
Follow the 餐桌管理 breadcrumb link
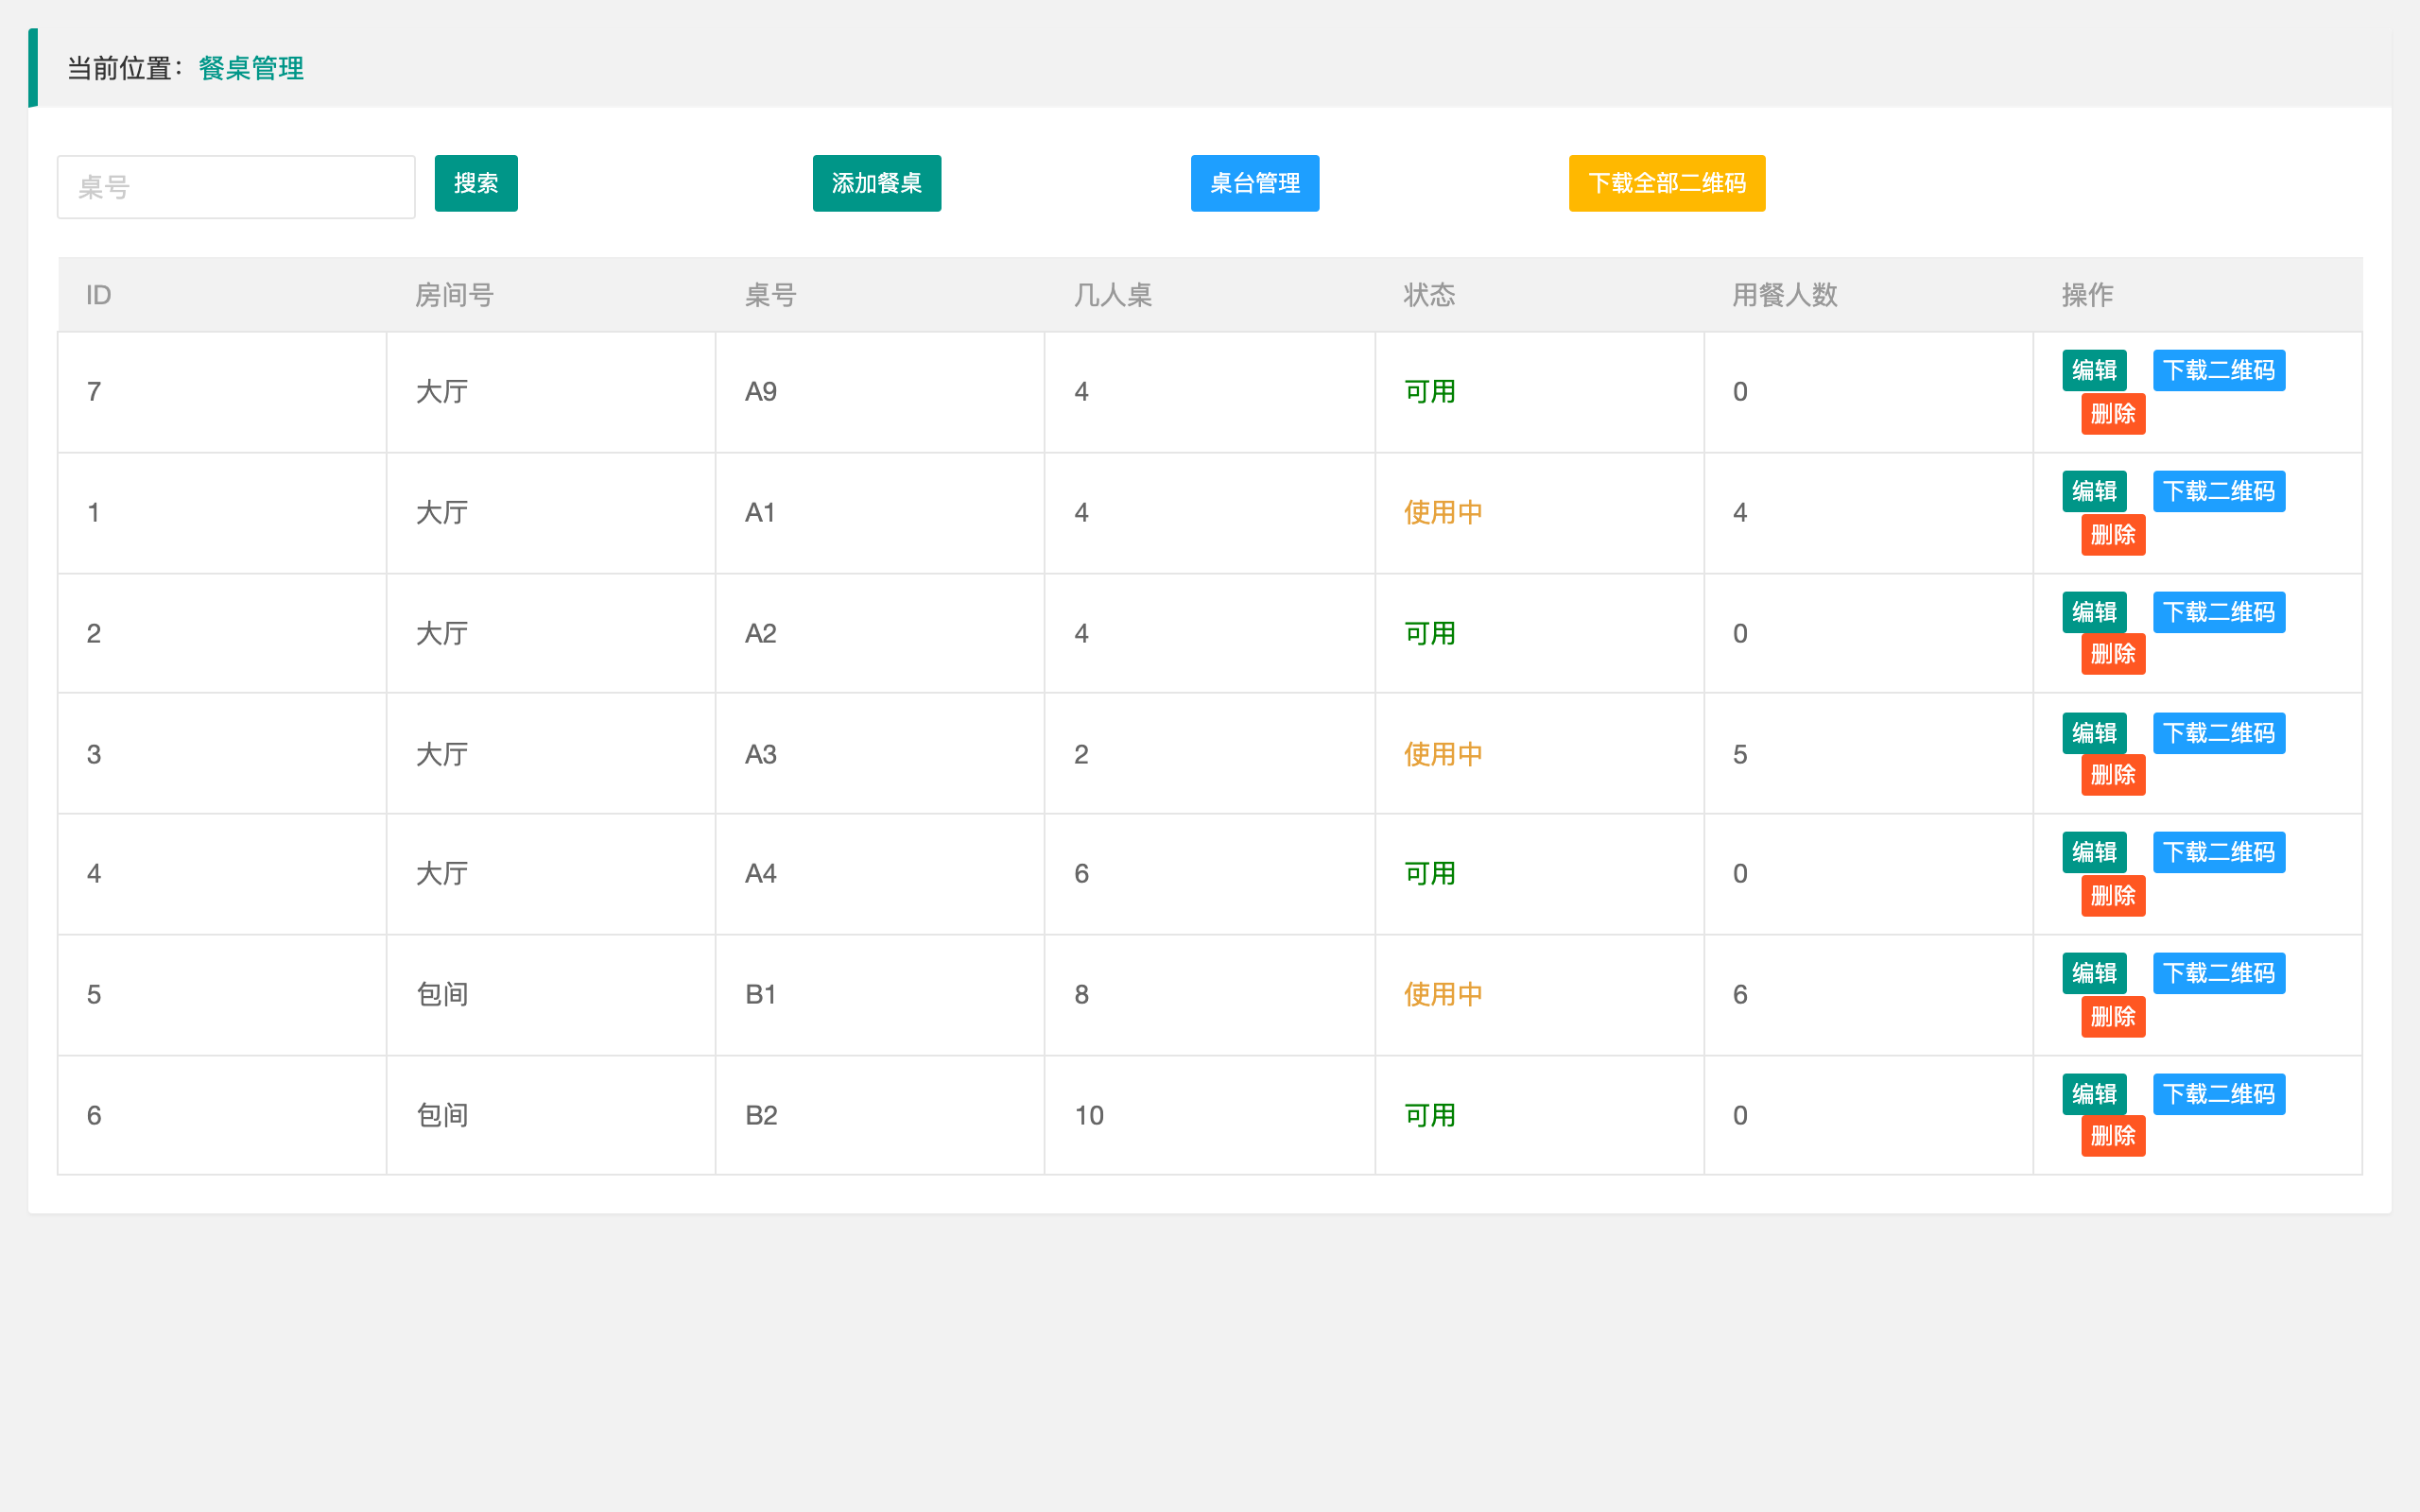pos(251,68)
